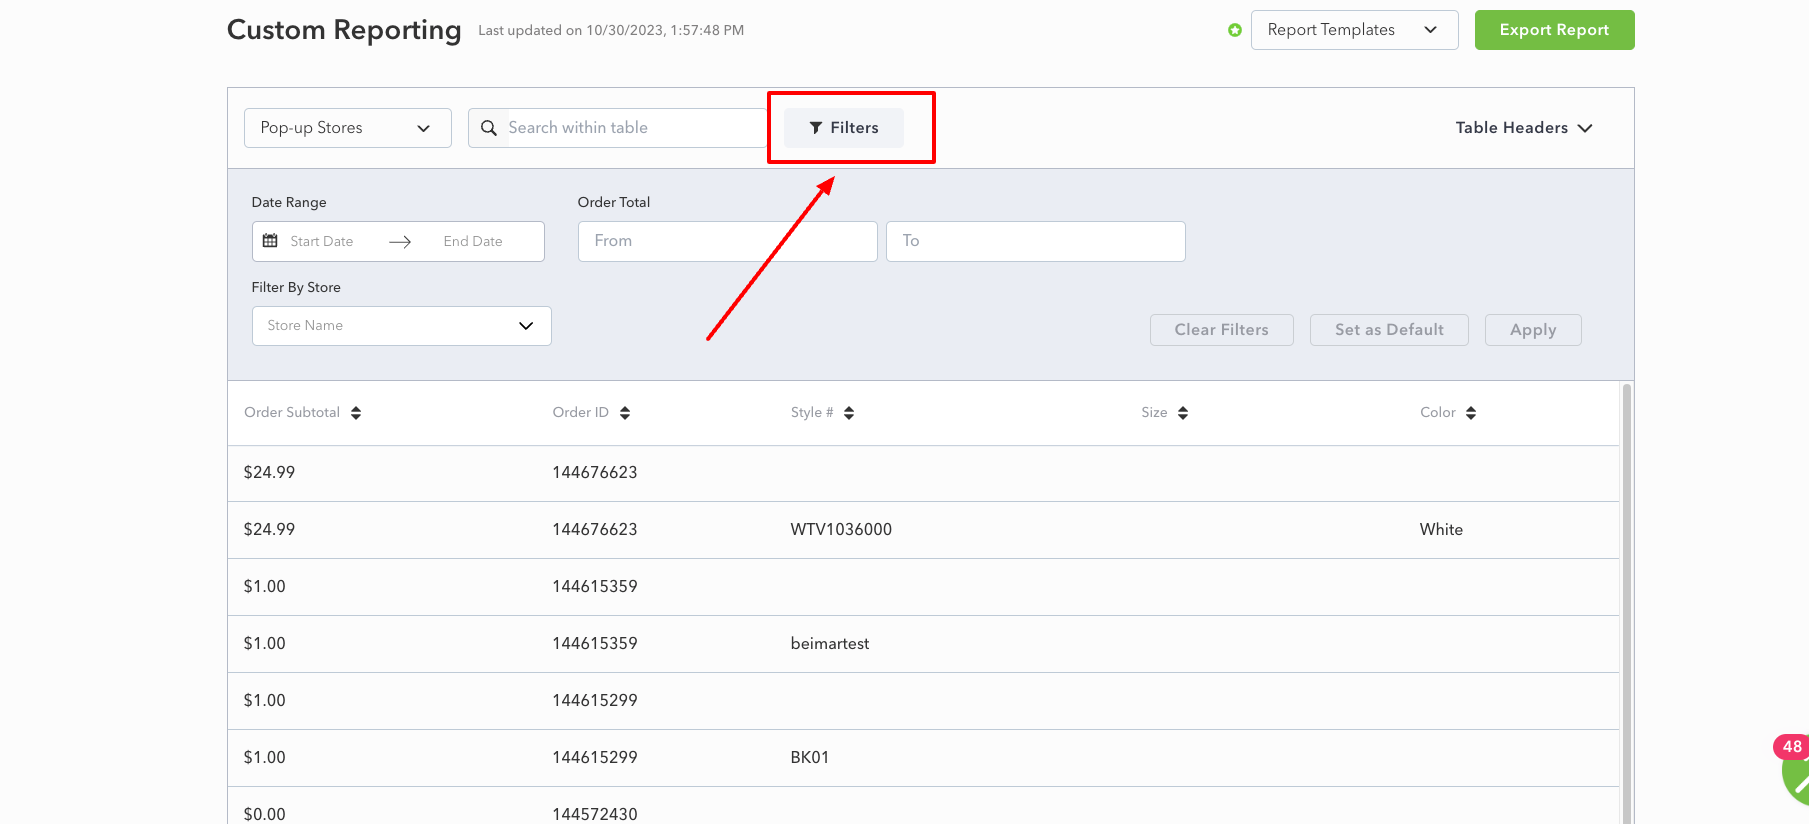Image resolution: width=1809 pixels, height=824 pixels.
Task: Sort by Size arrows
Action: (x=1183, y=413)
